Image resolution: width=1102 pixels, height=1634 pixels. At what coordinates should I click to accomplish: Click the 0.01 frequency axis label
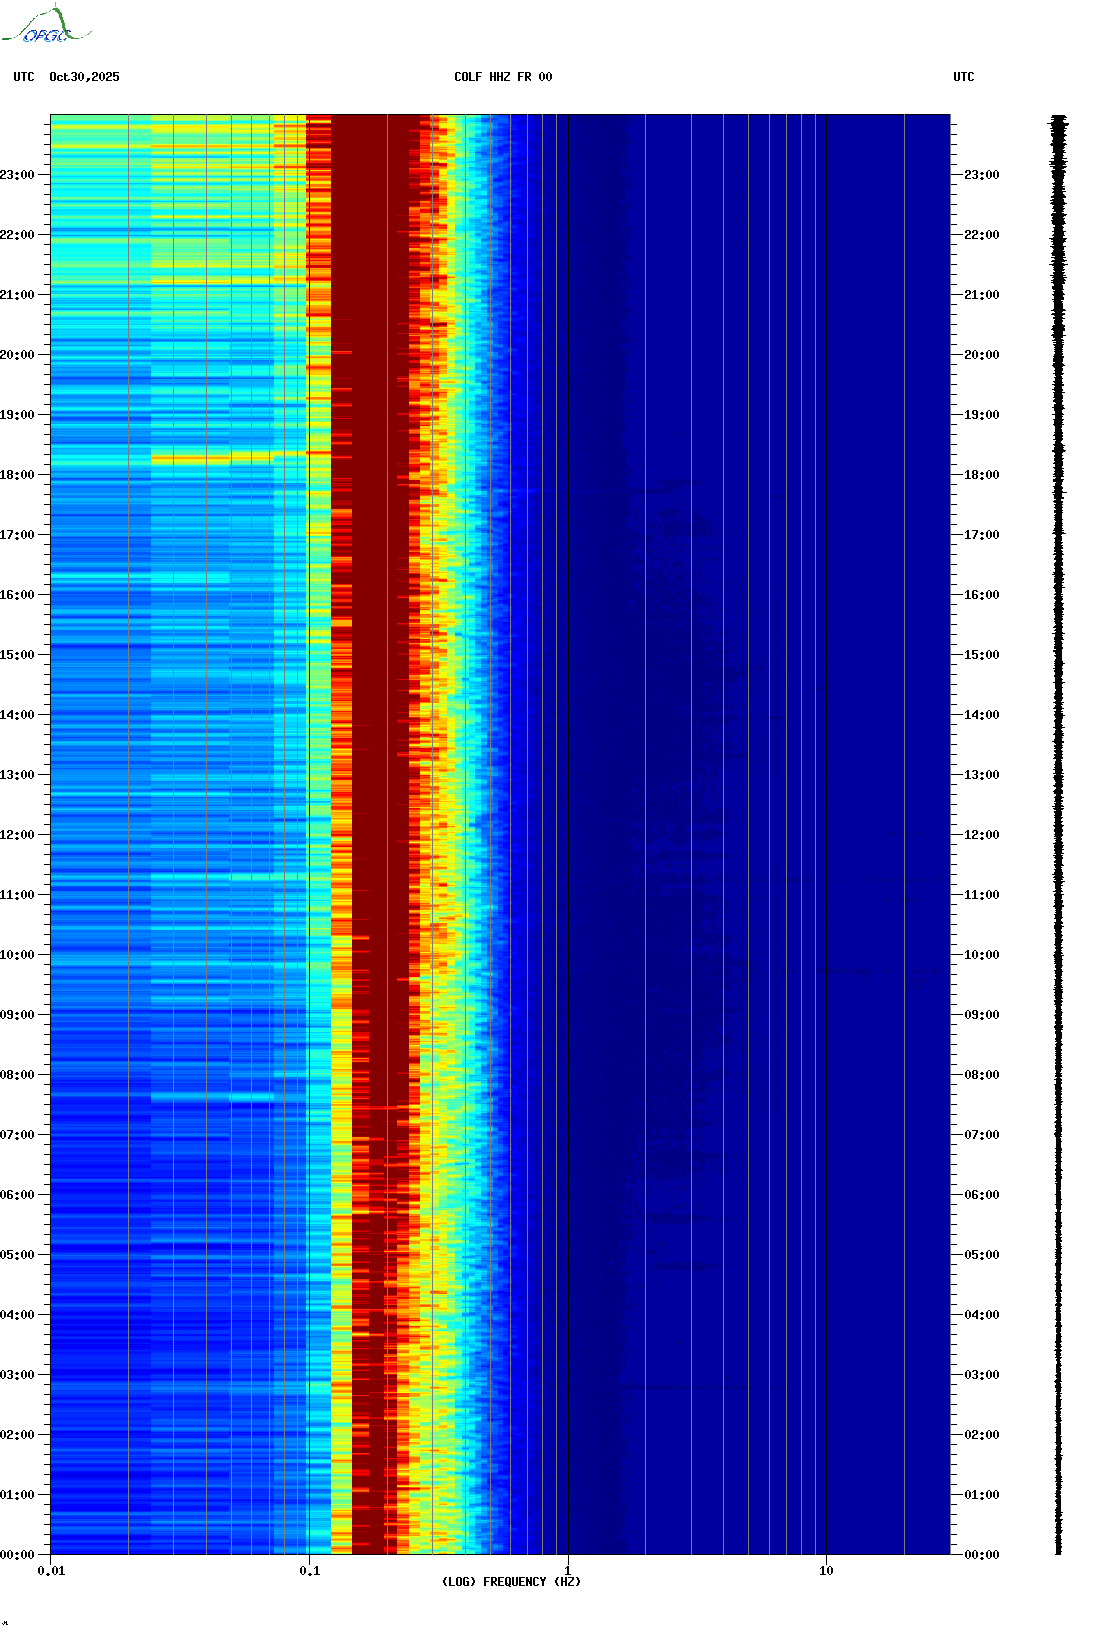click(51, 1571)
